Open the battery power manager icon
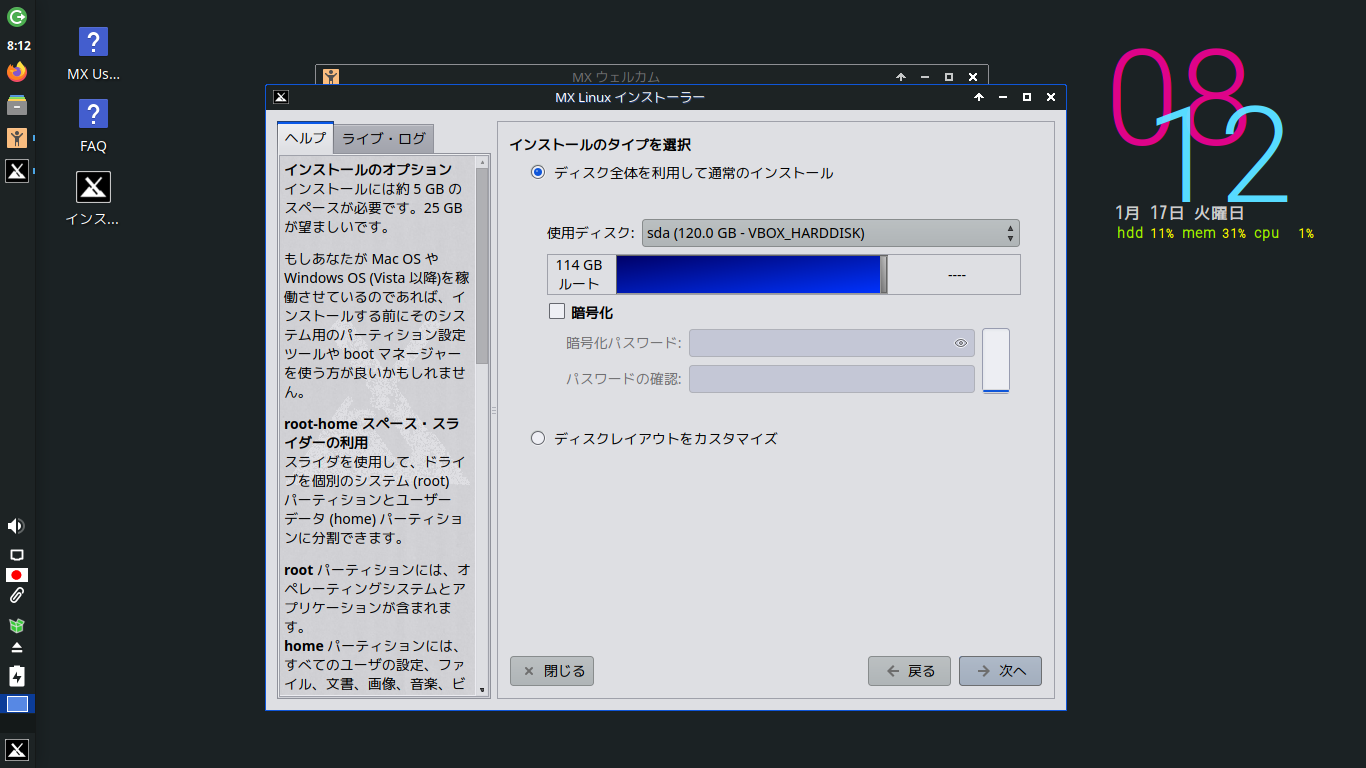Viewport: 1366px width, 768px height. 17,676
